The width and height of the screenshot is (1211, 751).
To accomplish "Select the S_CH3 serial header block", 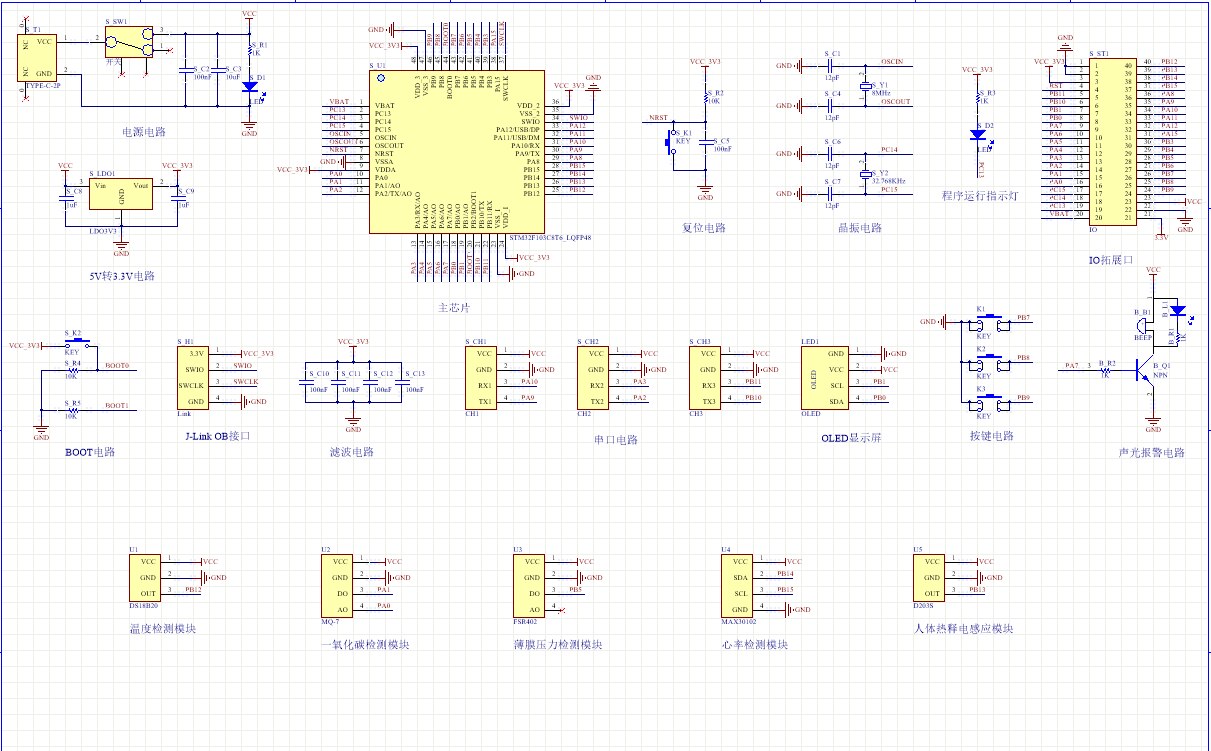I will (705, 377).
